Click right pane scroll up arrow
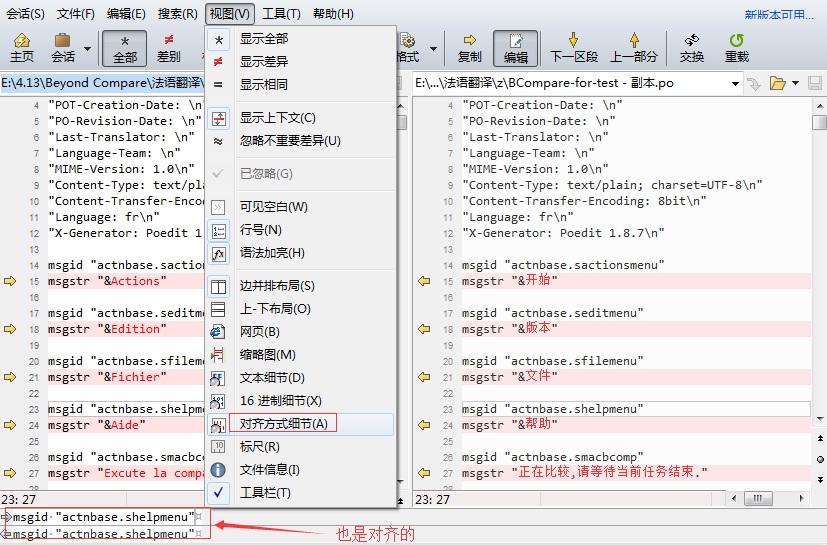Image resolution: width=827 pixels, height=545 pixels. click(x=820, y=106)
